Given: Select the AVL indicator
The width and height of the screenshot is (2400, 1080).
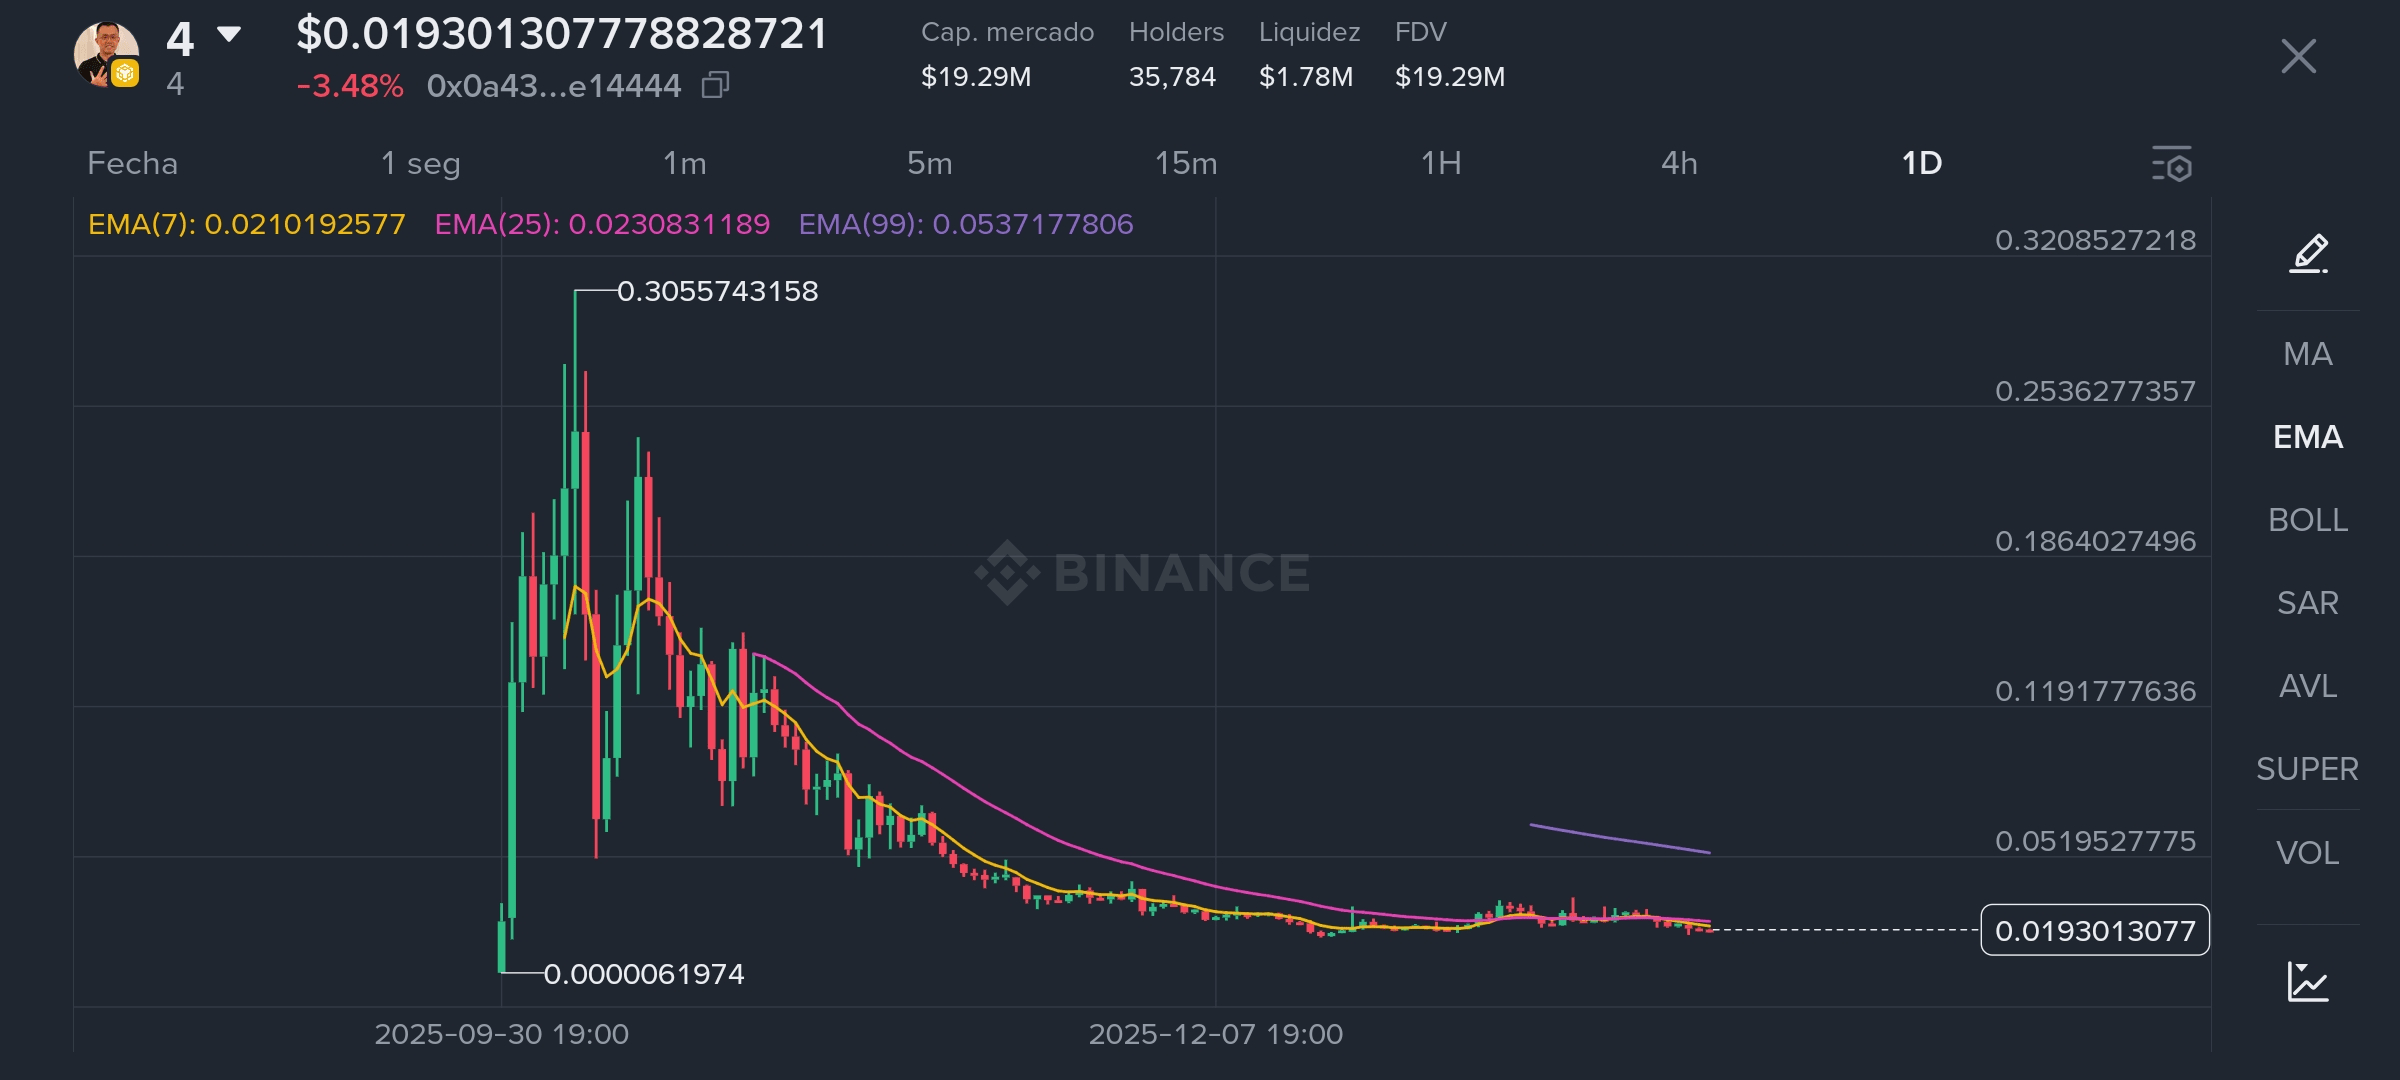Looking at the screenshot, I should (x=2308, y=686).
